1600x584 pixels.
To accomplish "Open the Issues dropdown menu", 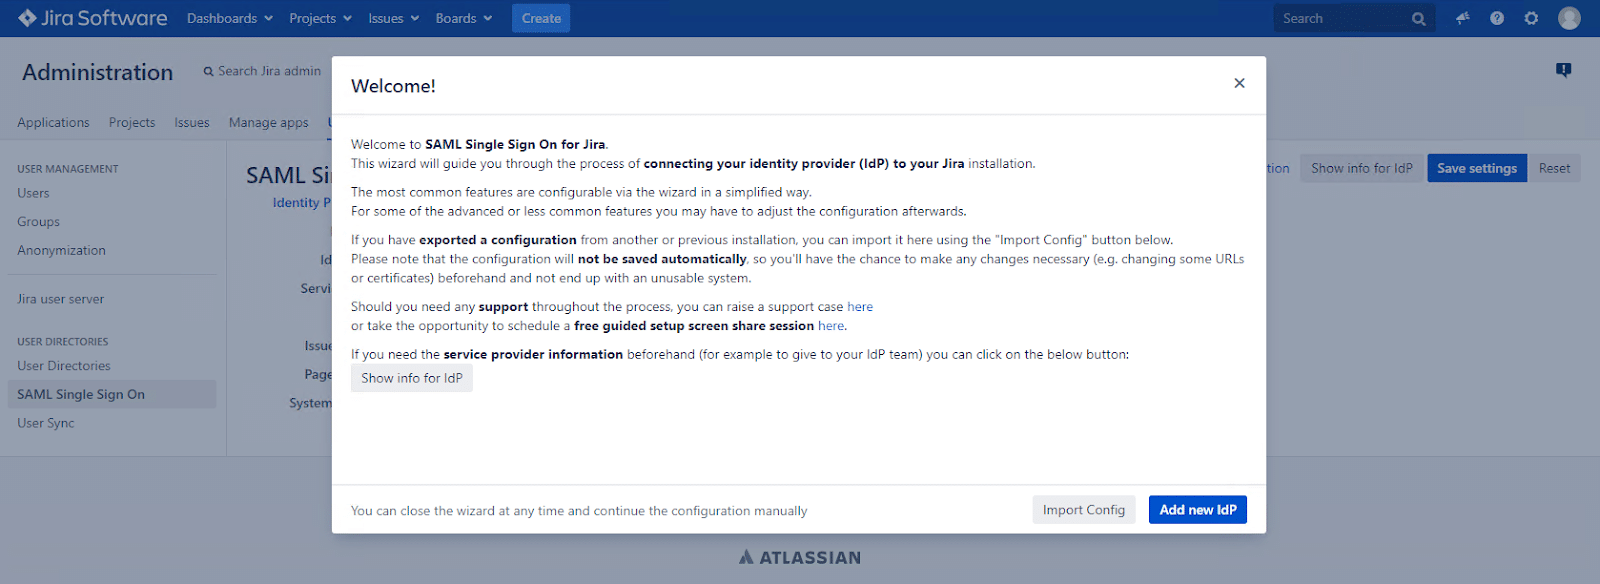I will coord(393,18).
